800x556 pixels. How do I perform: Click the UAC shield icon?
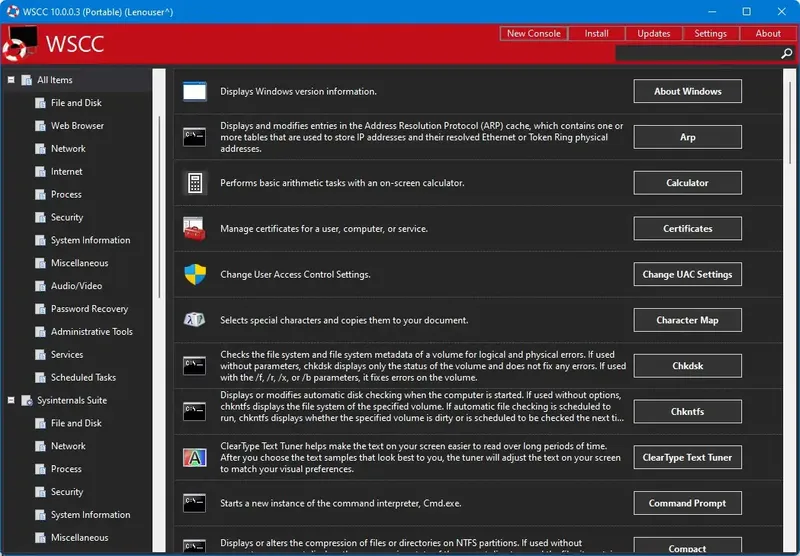tap(195, 274)
